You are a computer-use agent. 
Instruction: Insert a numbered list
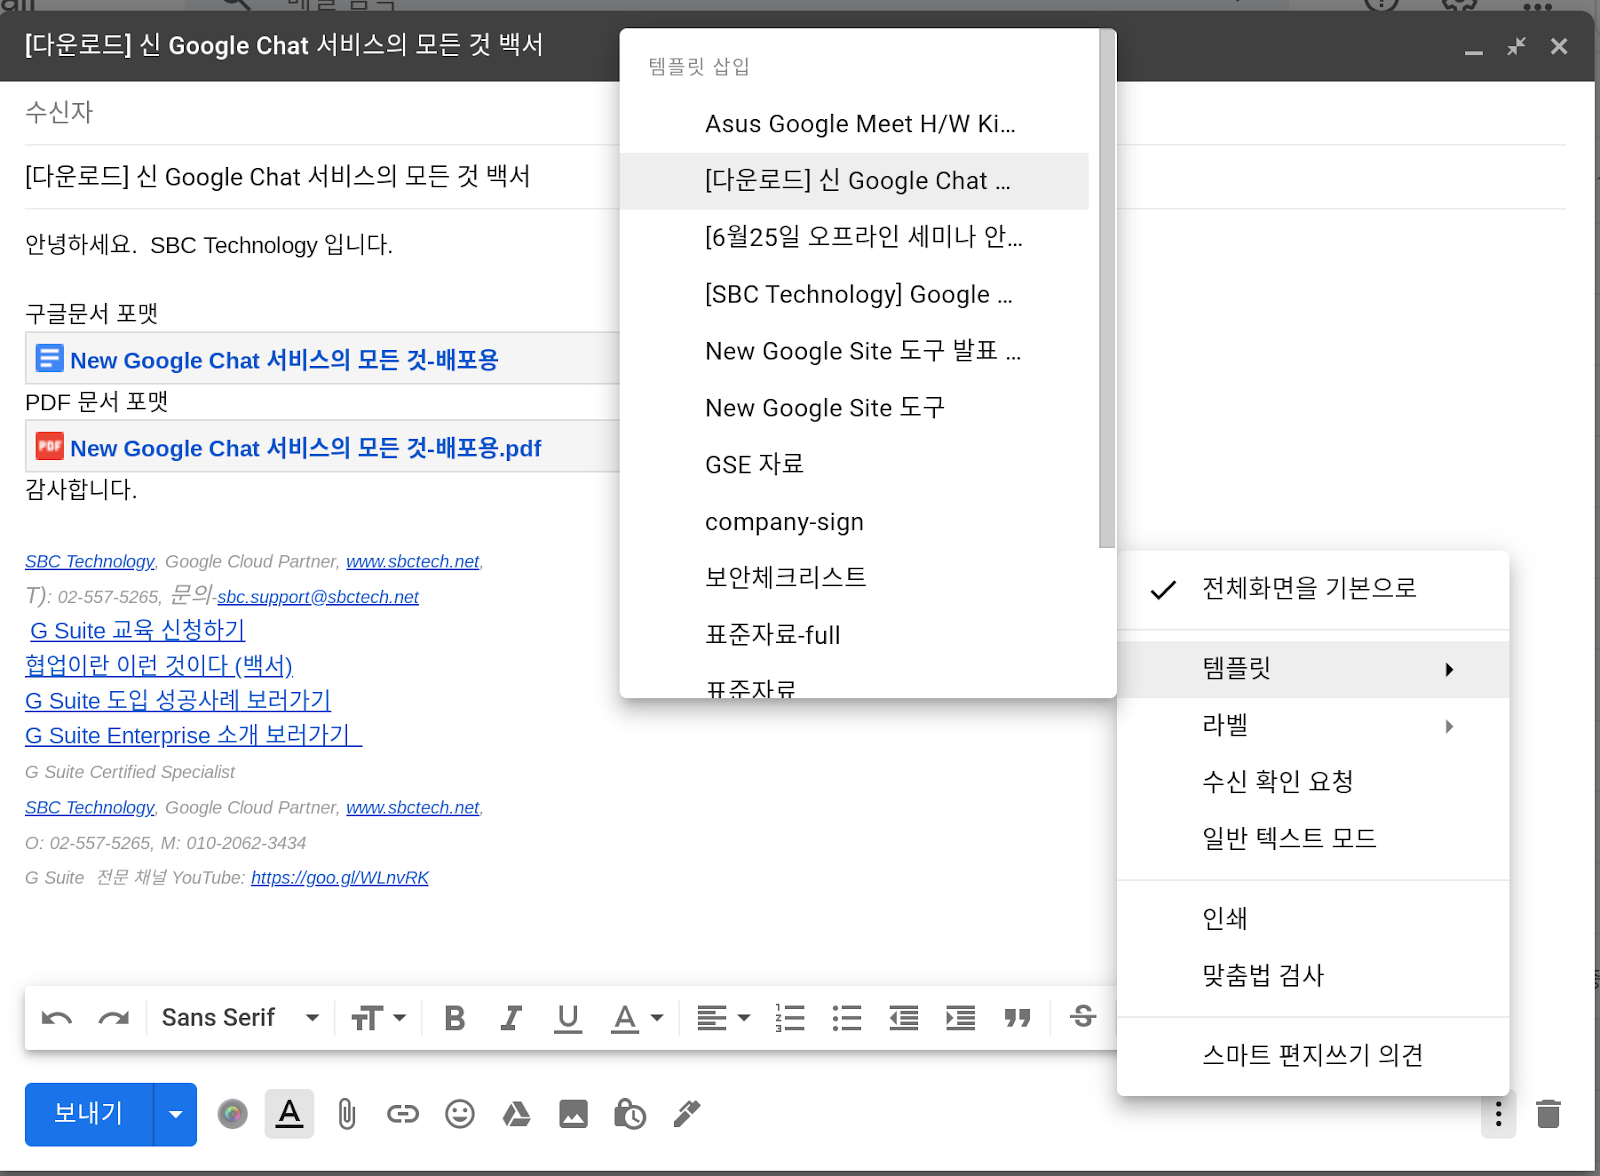click(x=790, y=1018)
